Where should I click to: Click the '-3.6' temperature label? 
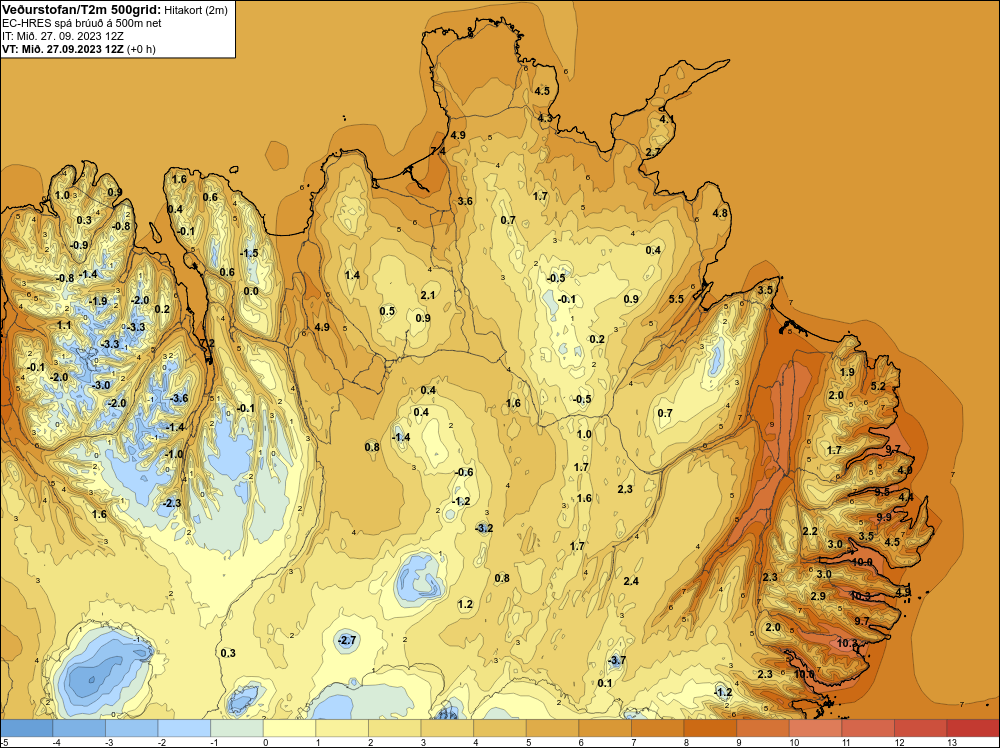[x=179, y=399]
